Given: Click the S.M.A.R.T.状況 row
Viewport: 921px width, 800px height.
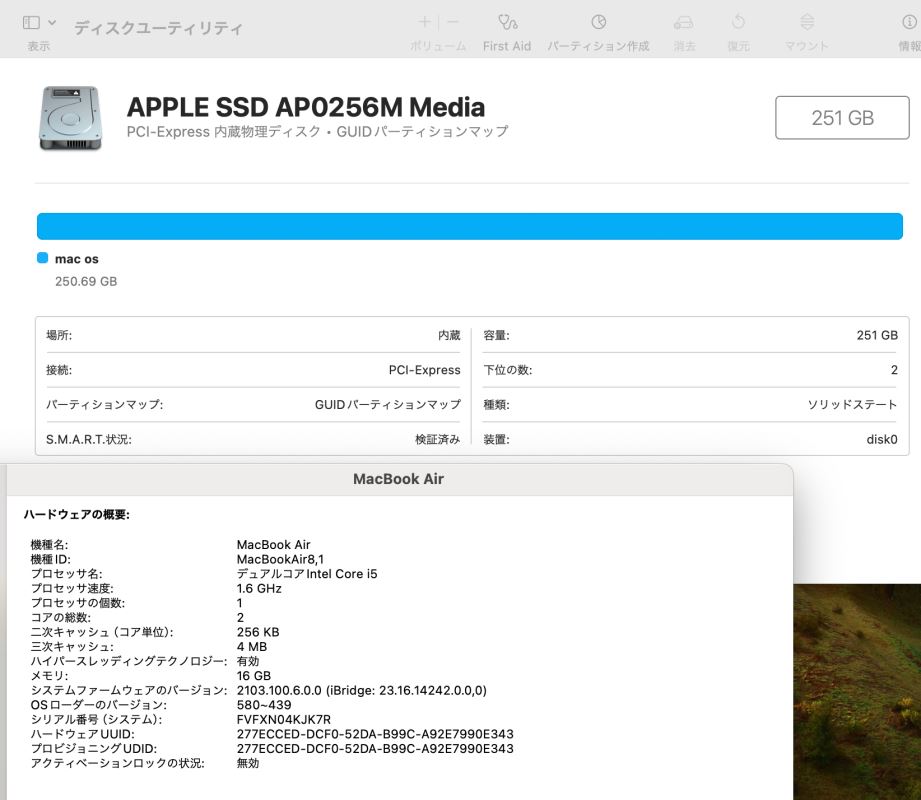Looking at the screenshot, I should 253,439.
